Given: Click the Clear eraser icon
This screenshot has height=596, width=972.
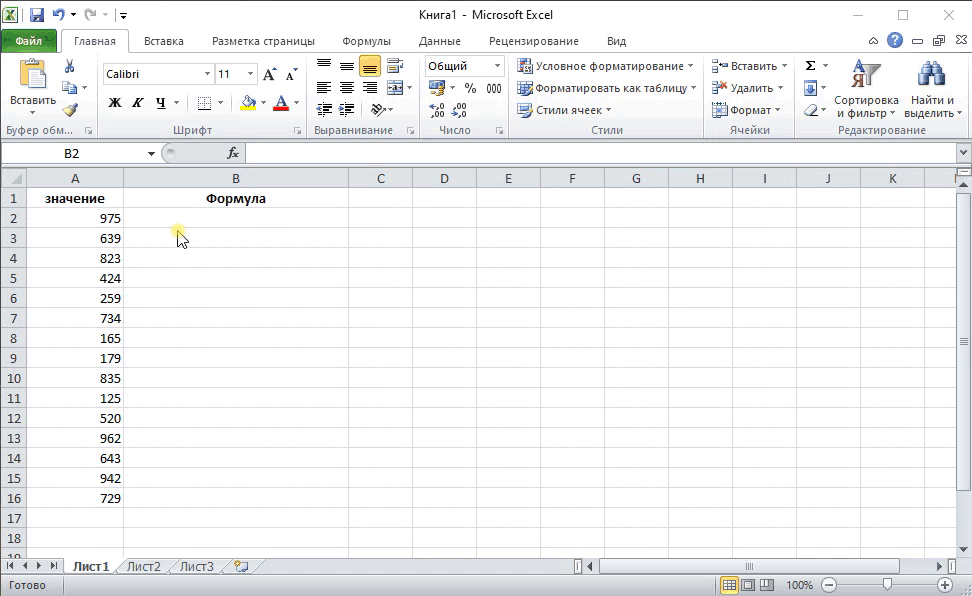Looking at the screenshot, I should tap(811, 110).
